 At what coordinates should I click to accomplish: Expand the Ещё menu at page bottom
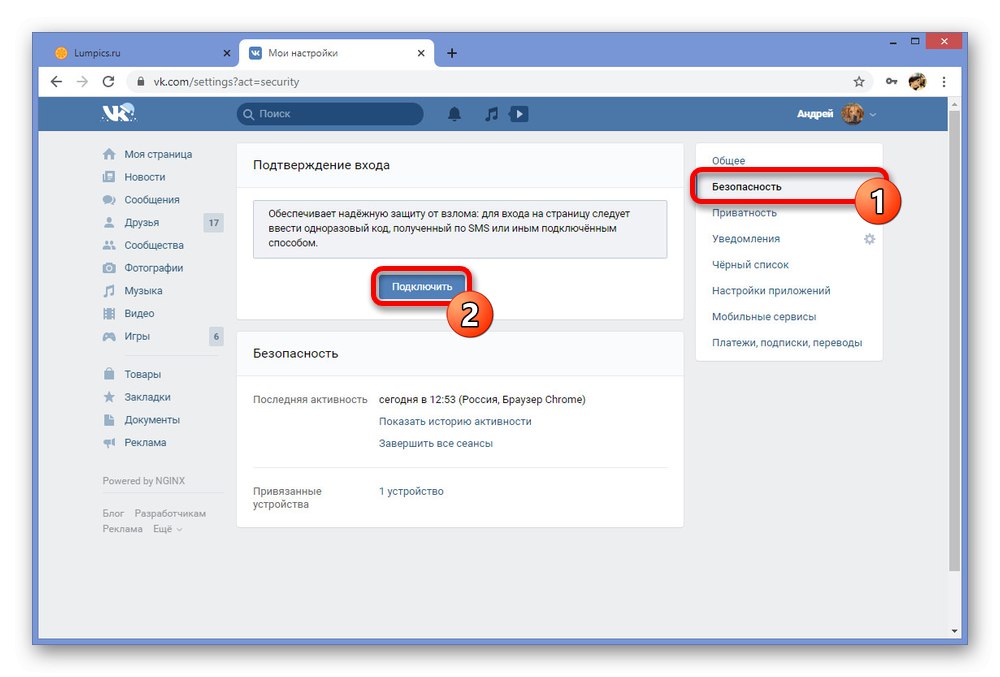coord(162,529)
